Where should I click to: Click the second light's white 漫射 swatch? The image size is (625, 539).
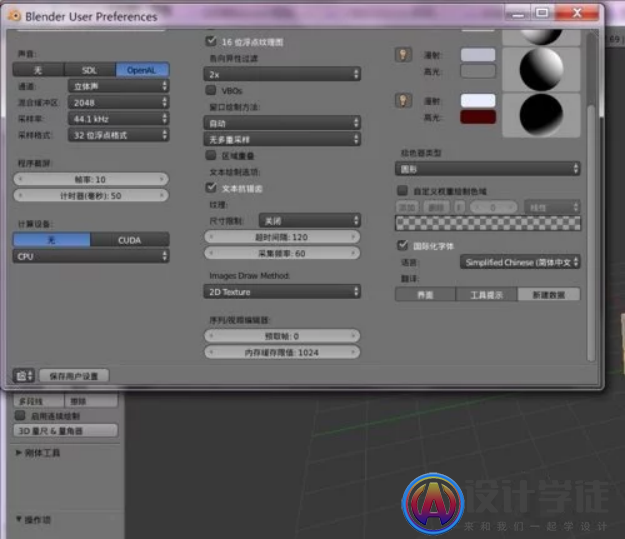point(478,100)
